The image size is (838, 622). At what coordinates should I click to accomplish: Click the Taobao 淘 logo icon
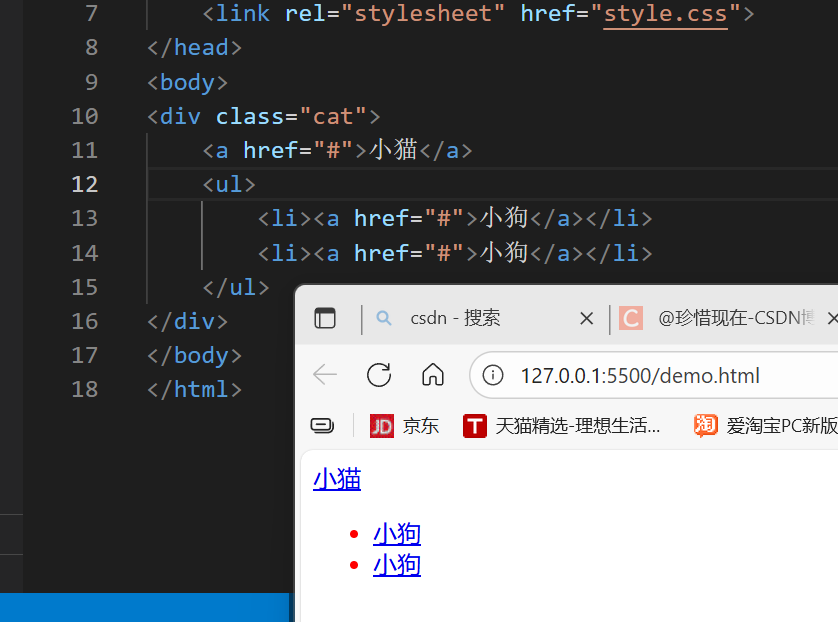tap(705, 426)
